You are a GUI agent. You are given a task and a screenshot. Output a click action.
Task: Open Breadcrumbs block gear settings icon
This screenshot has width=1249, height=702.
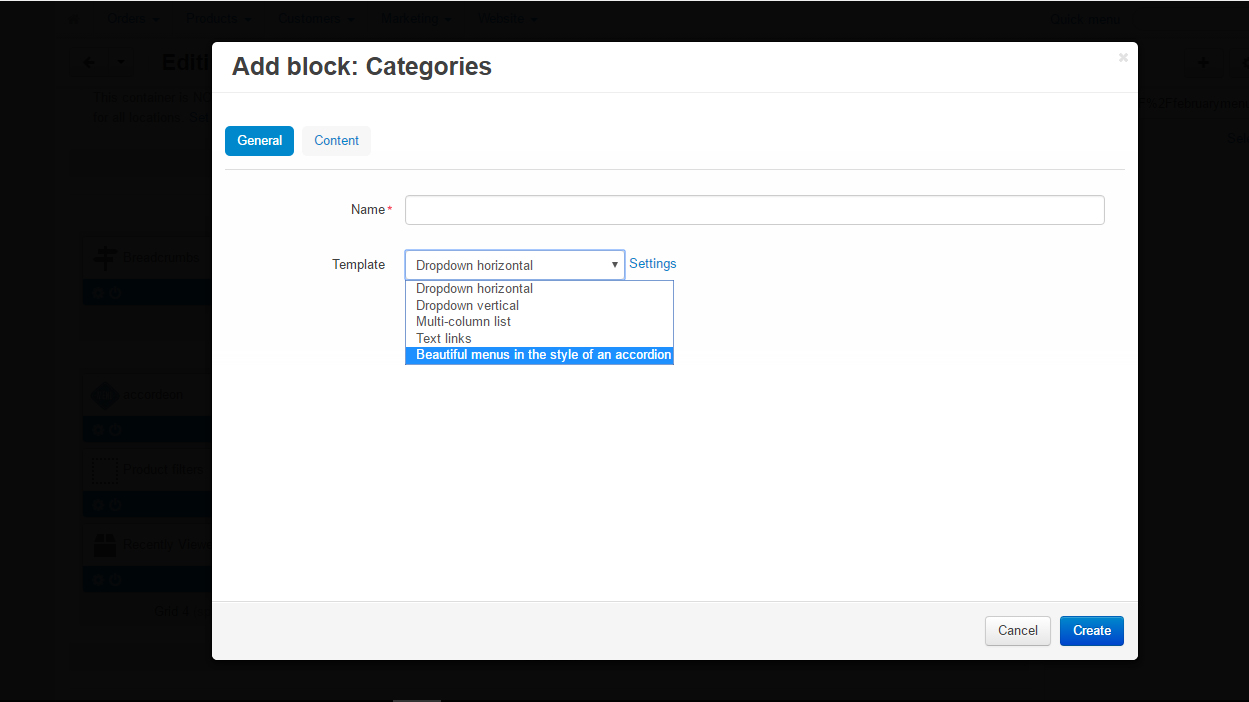[98, 294]
